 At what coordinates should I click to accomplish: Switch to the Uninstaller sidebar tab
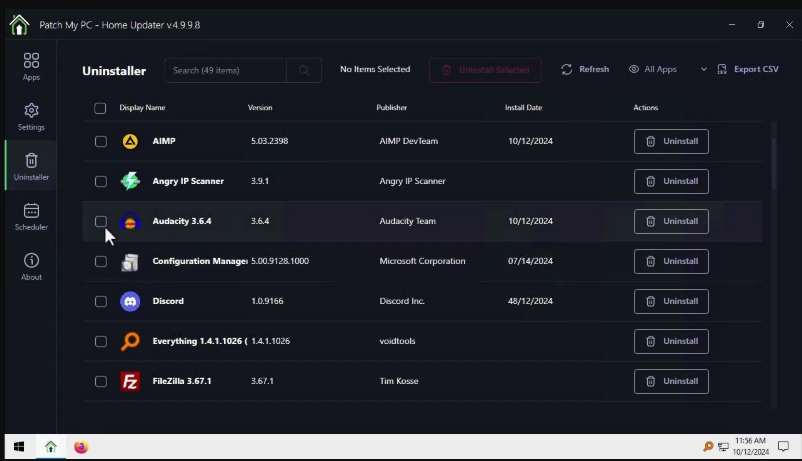click(31, 166)
